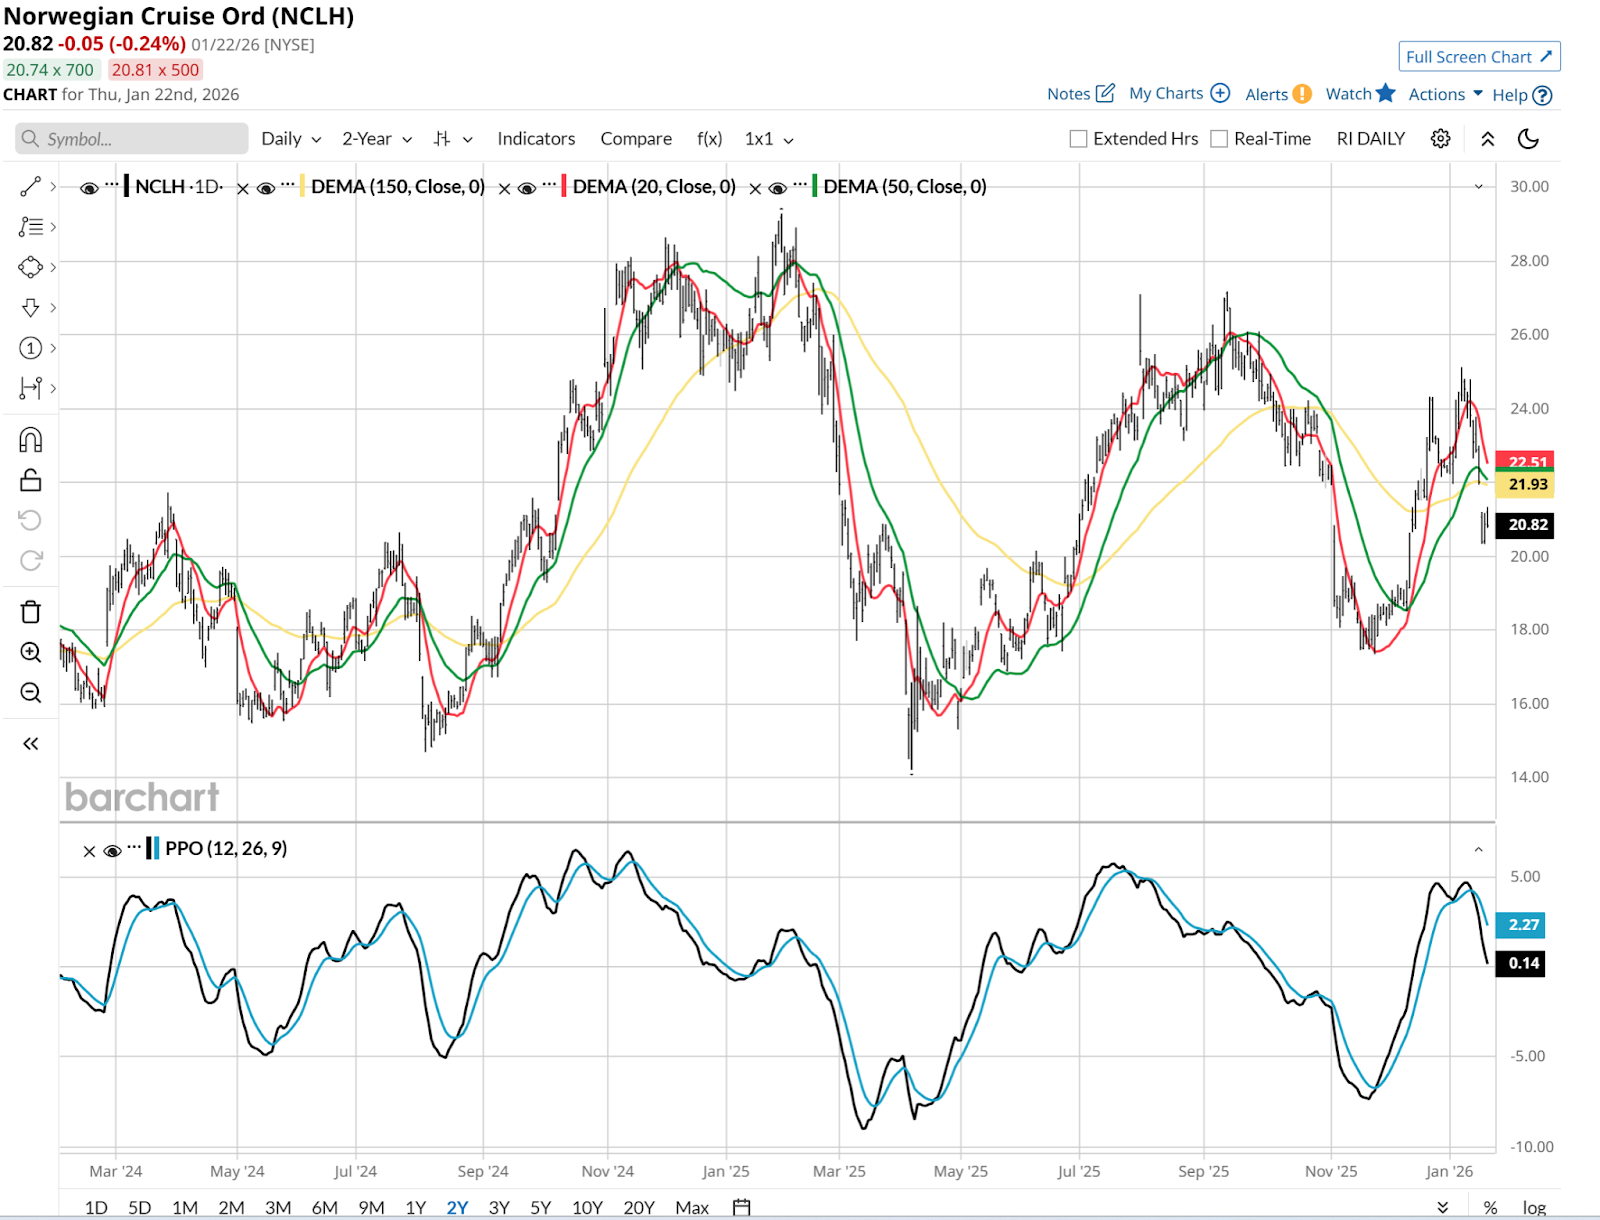Viewport: 1600px width, 1220px height.
Task: Switch to dark mode moon icon
Action: coord(1528,139)
